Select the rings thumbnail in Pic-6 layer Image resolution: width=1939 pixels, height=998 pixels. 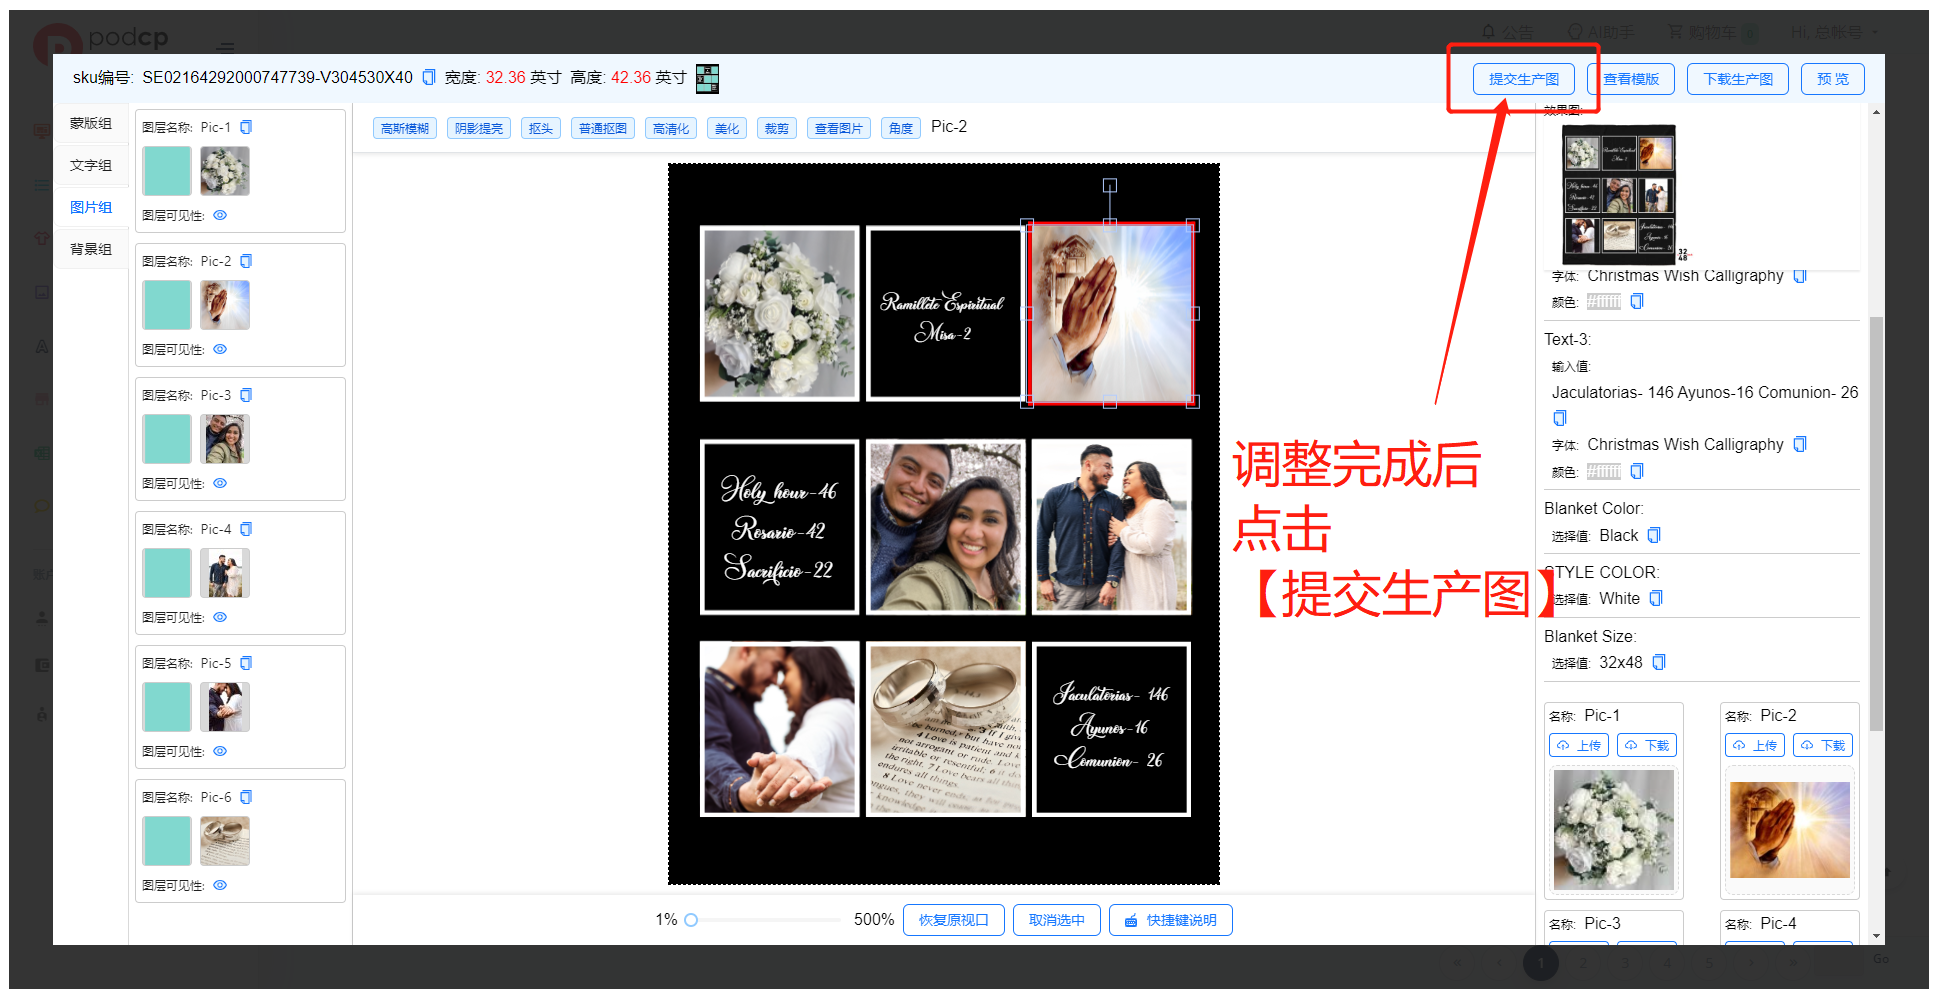tap(225, 841)
